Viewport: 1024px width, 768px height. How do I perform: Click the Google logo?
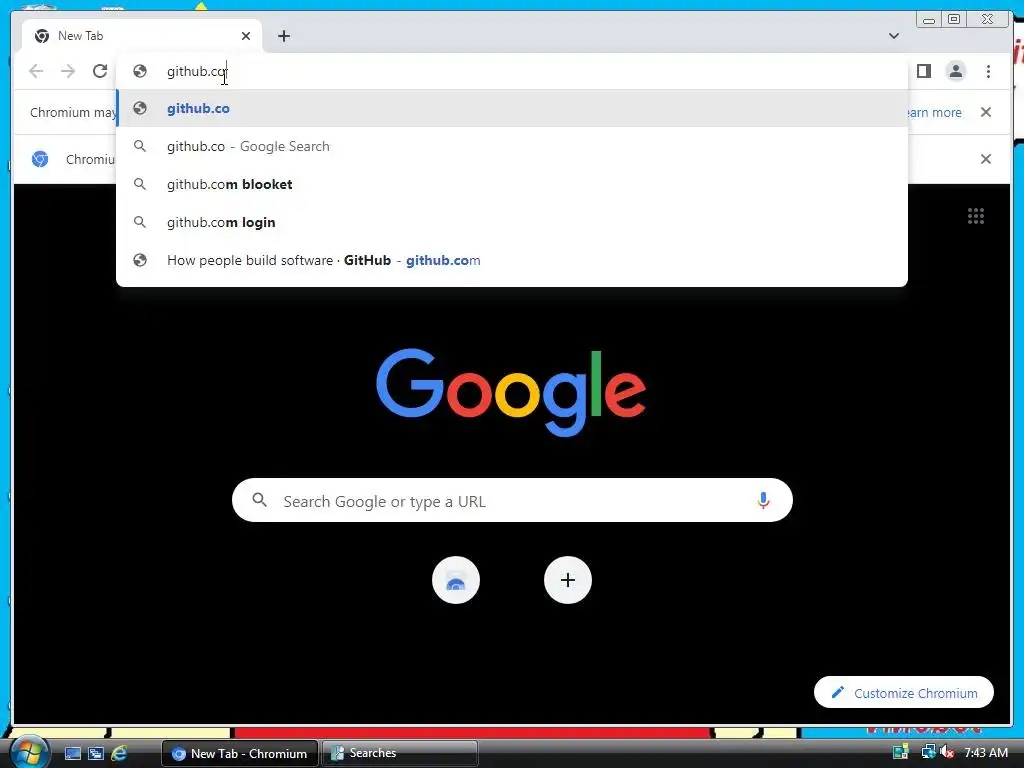tap(511, 392)
